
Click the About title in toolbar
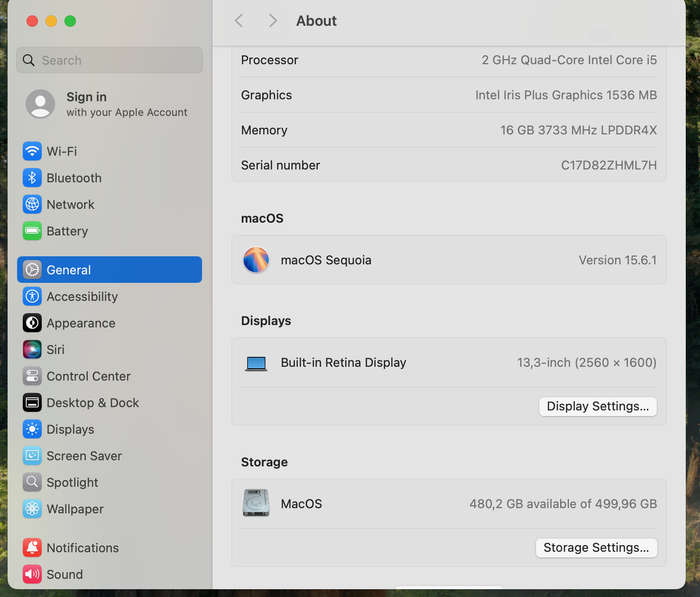coord(316,21)
